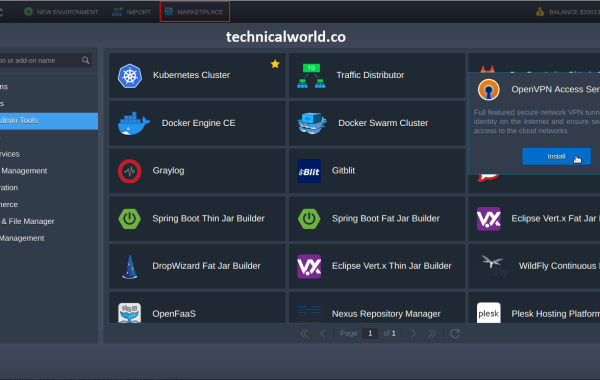Open the Import menu item
The width and height of the screenshot is (600, 380).
coord(131,12)
